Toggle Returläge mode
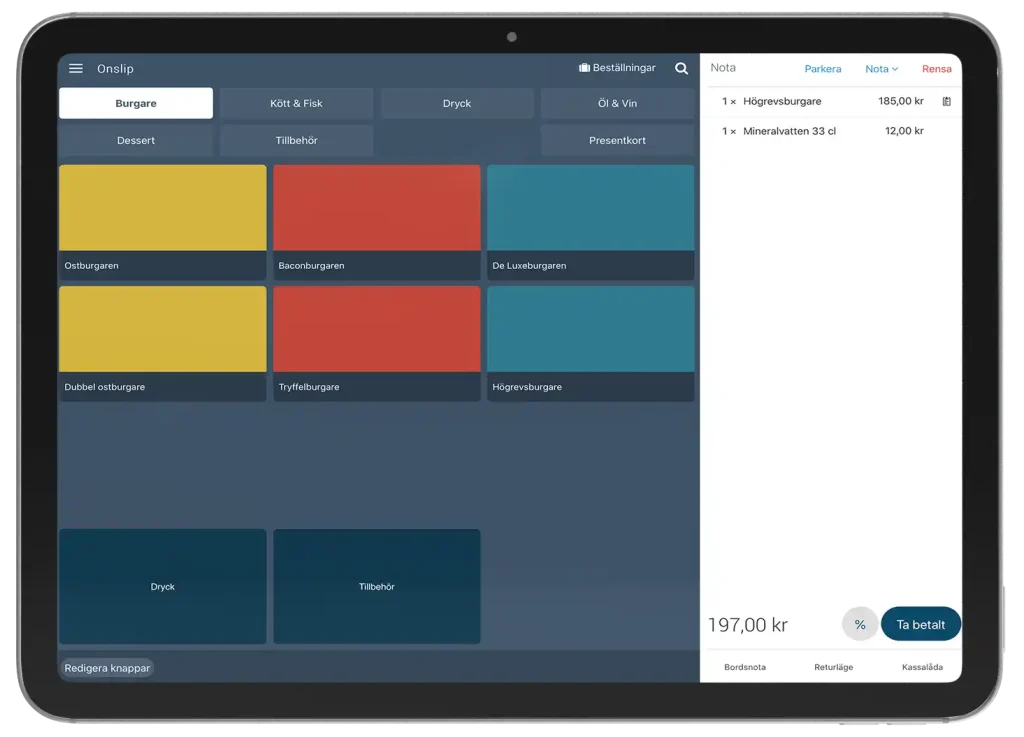The width and height of the screenshot is (1024, 737). (x=833, y=667)
